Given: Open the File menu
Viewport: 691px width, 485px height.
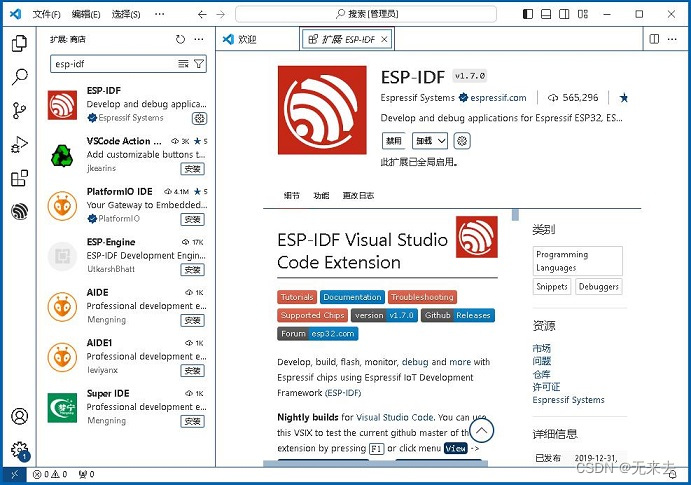Looking at the screenshot, I should click(46, 15).
